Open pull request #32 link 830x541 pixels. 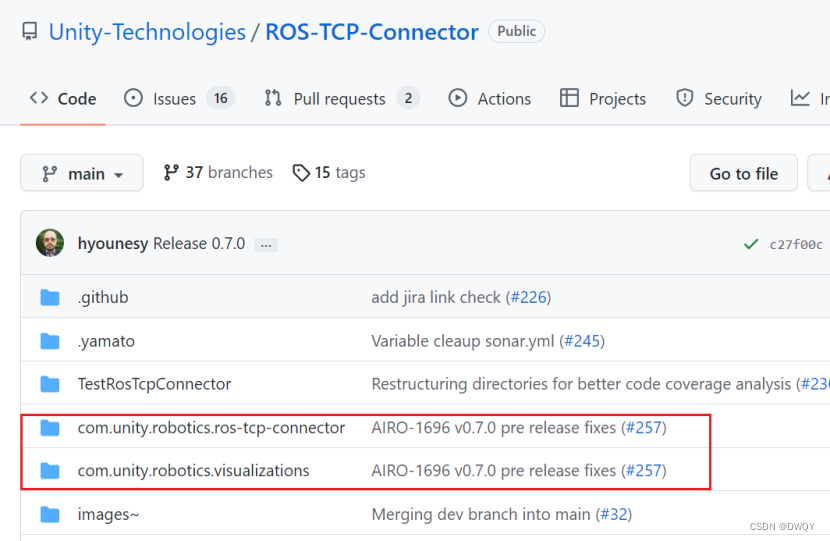pos(614,514)
